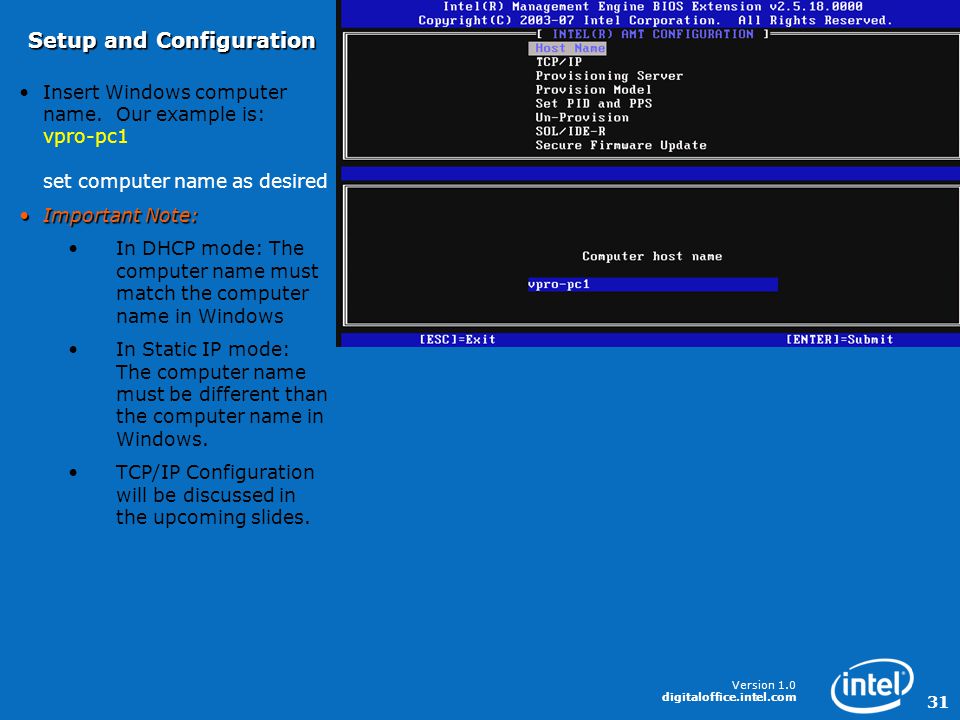Viewport: 960px width, 720px height.
Task: Click the slide number 31
Action: coord(937,702)
